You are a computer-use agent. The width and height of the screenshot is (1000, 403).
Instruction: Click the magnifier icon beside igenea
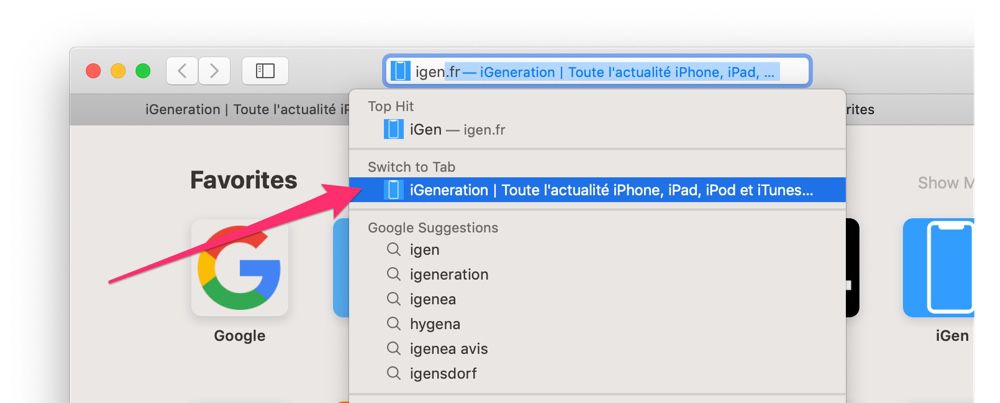(x=394, y=299)
